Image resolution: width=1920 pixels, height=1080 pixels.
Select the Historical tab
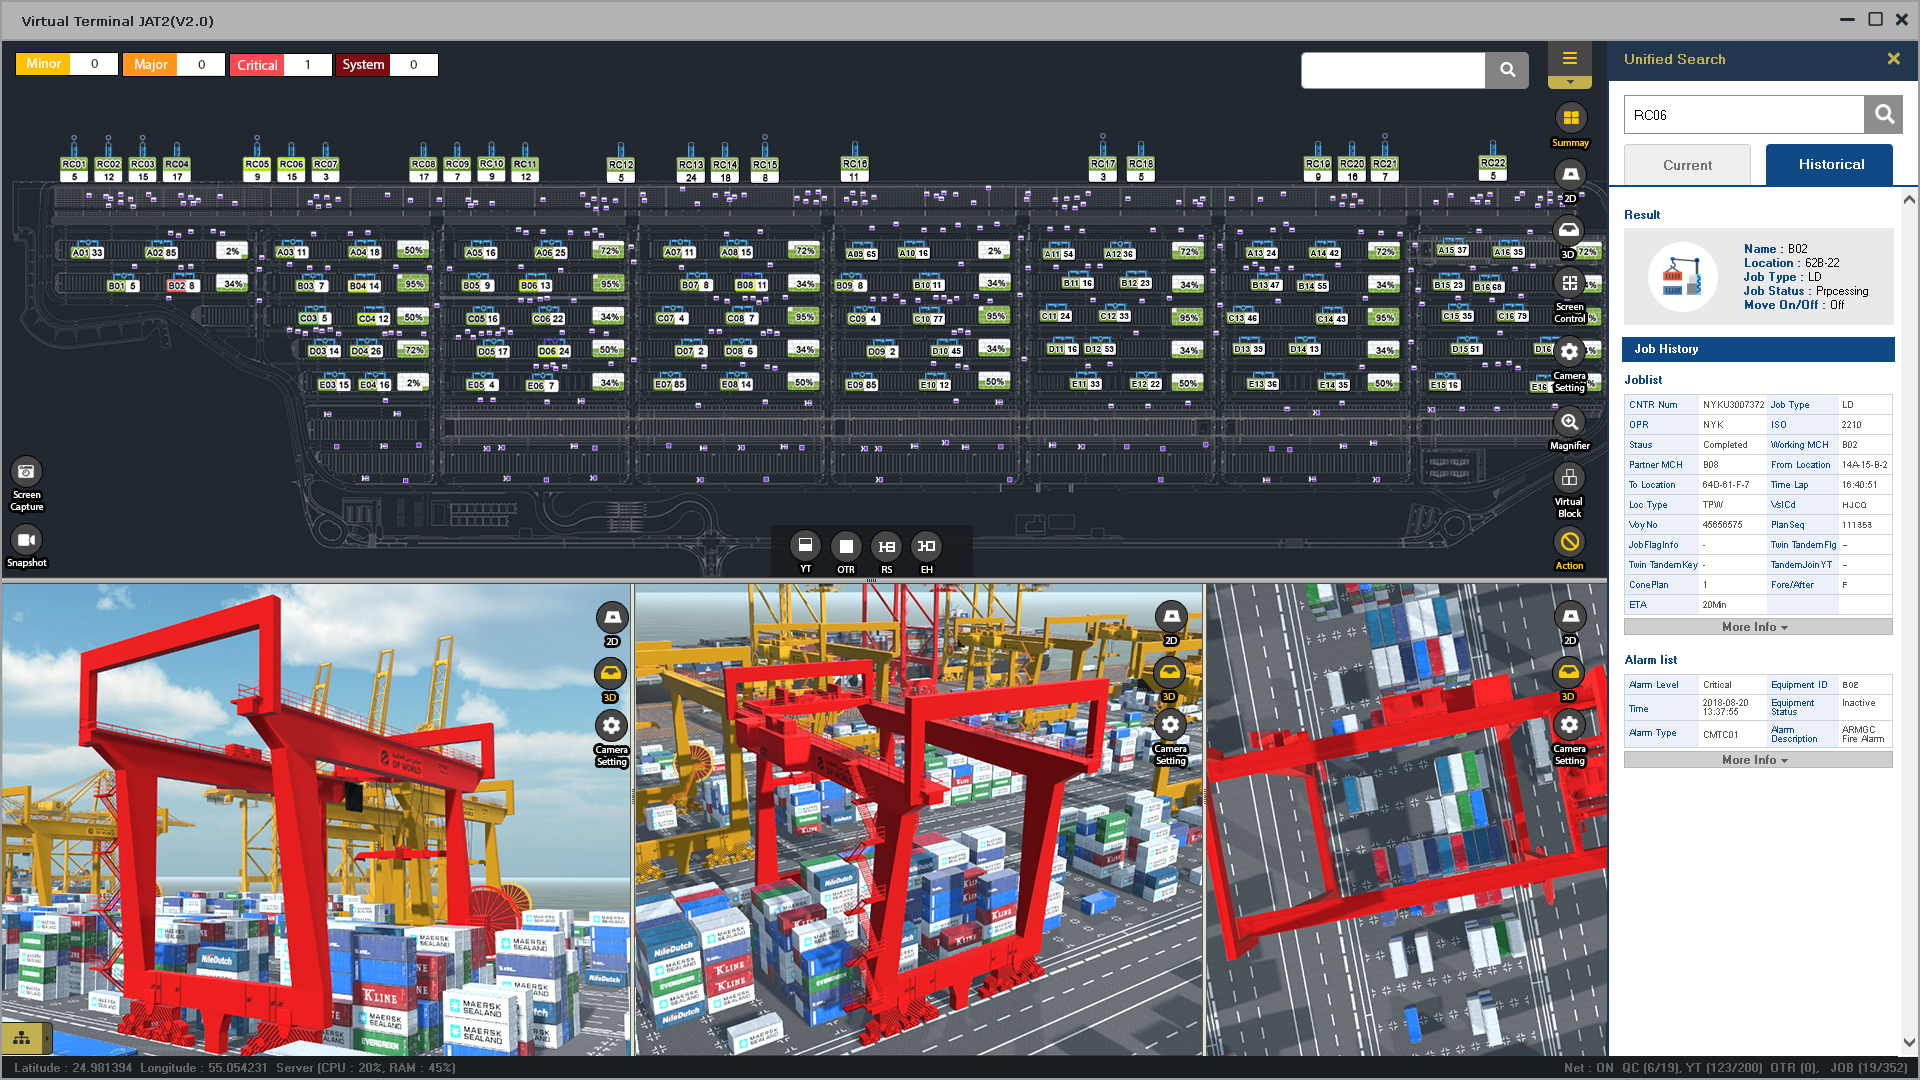point(1829,165)
